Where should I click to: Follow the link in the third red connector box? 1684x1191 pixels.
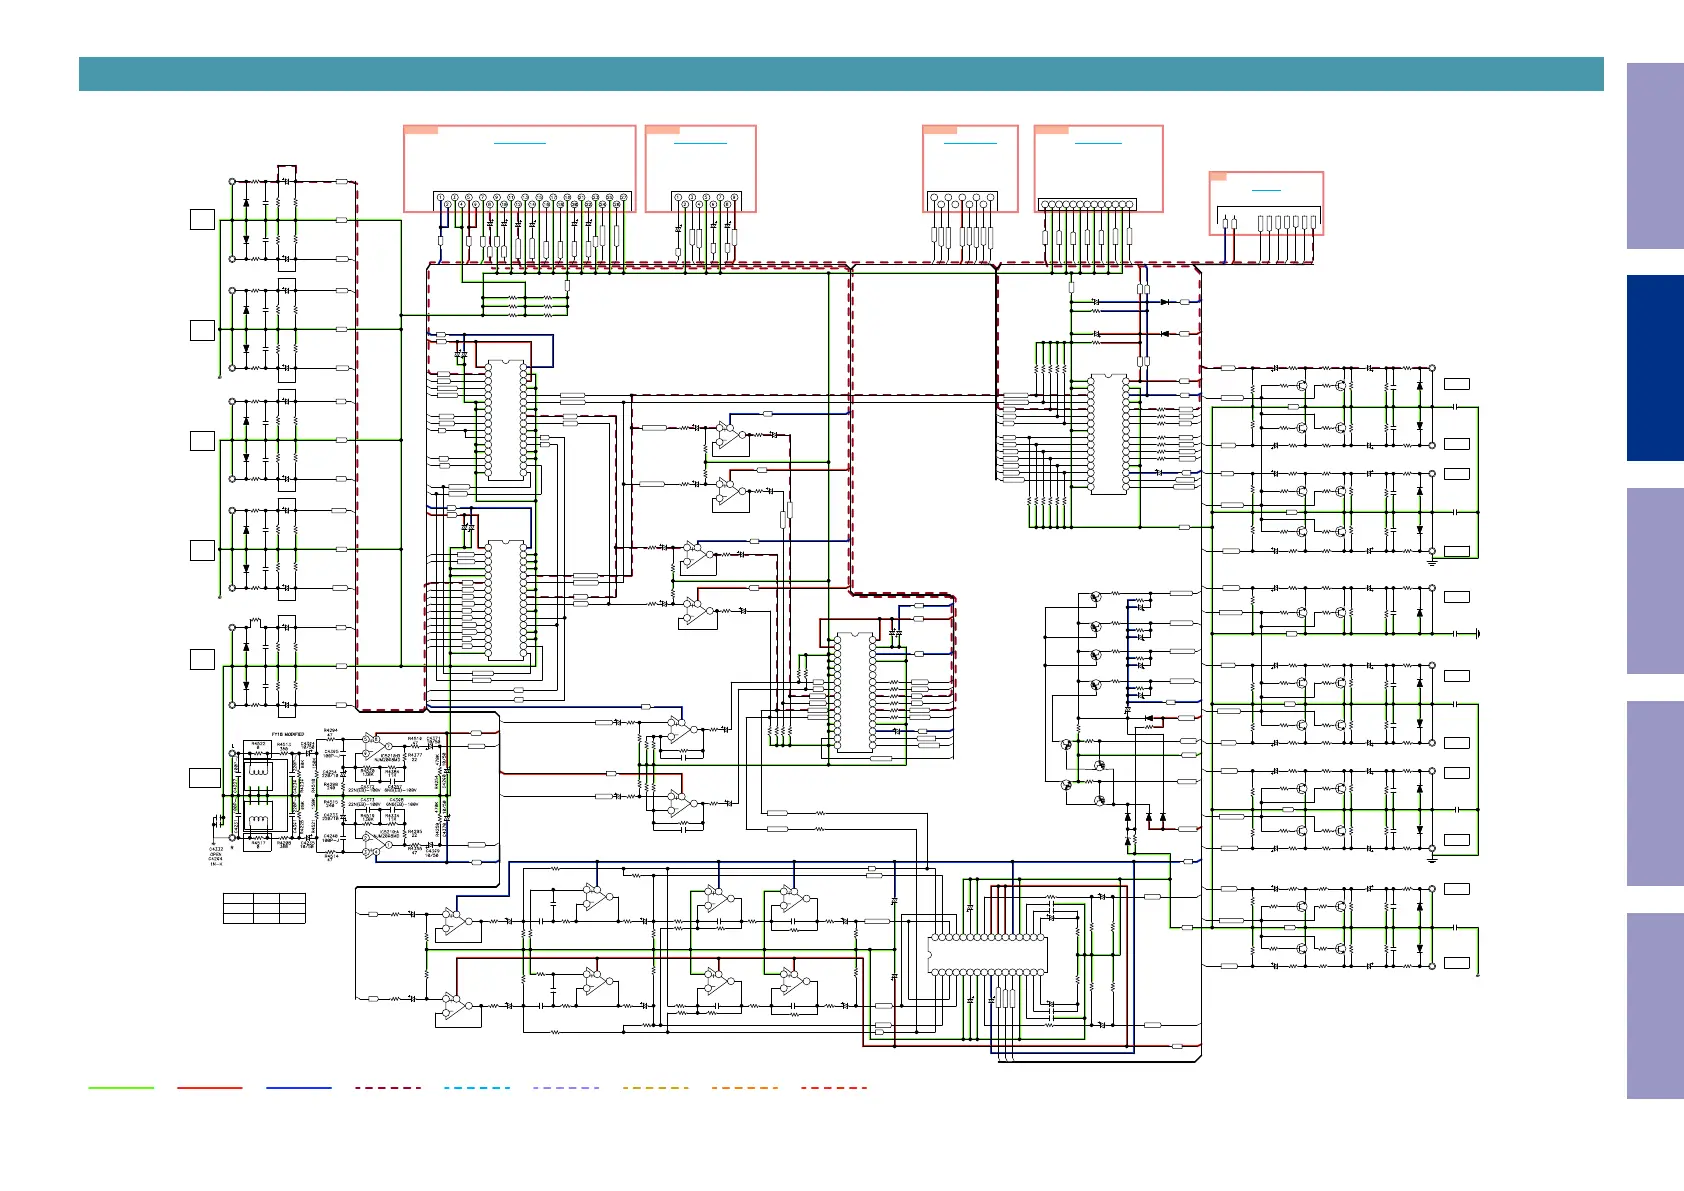(x=970, y=143)
